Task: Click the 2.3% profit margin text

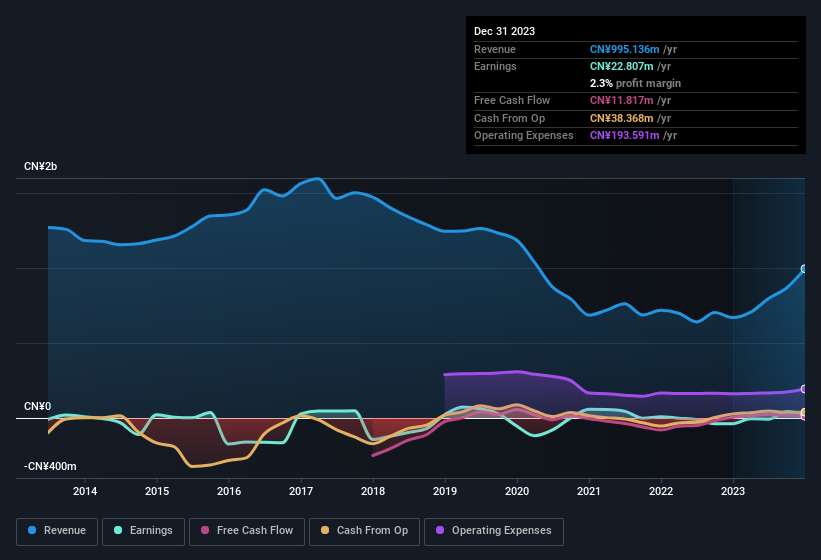Action: coord(635,83)
